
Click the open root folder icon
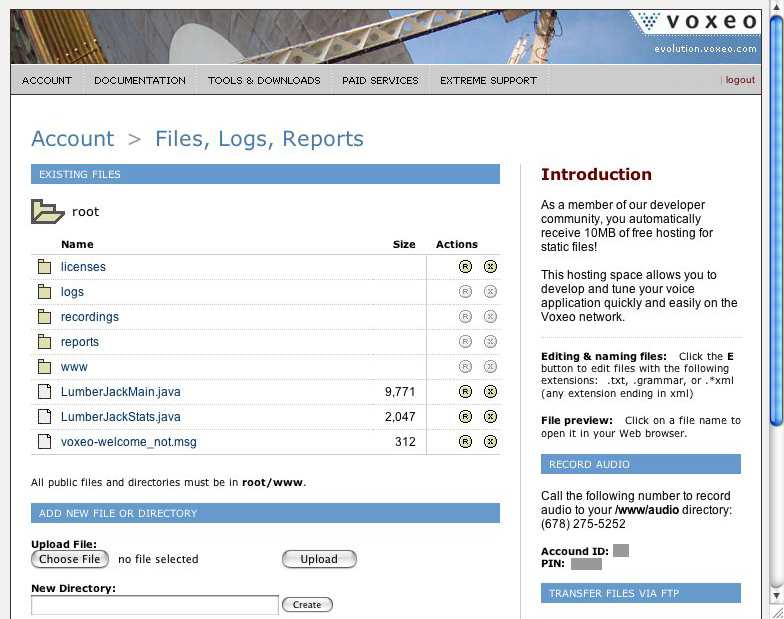tap(48, 212)
